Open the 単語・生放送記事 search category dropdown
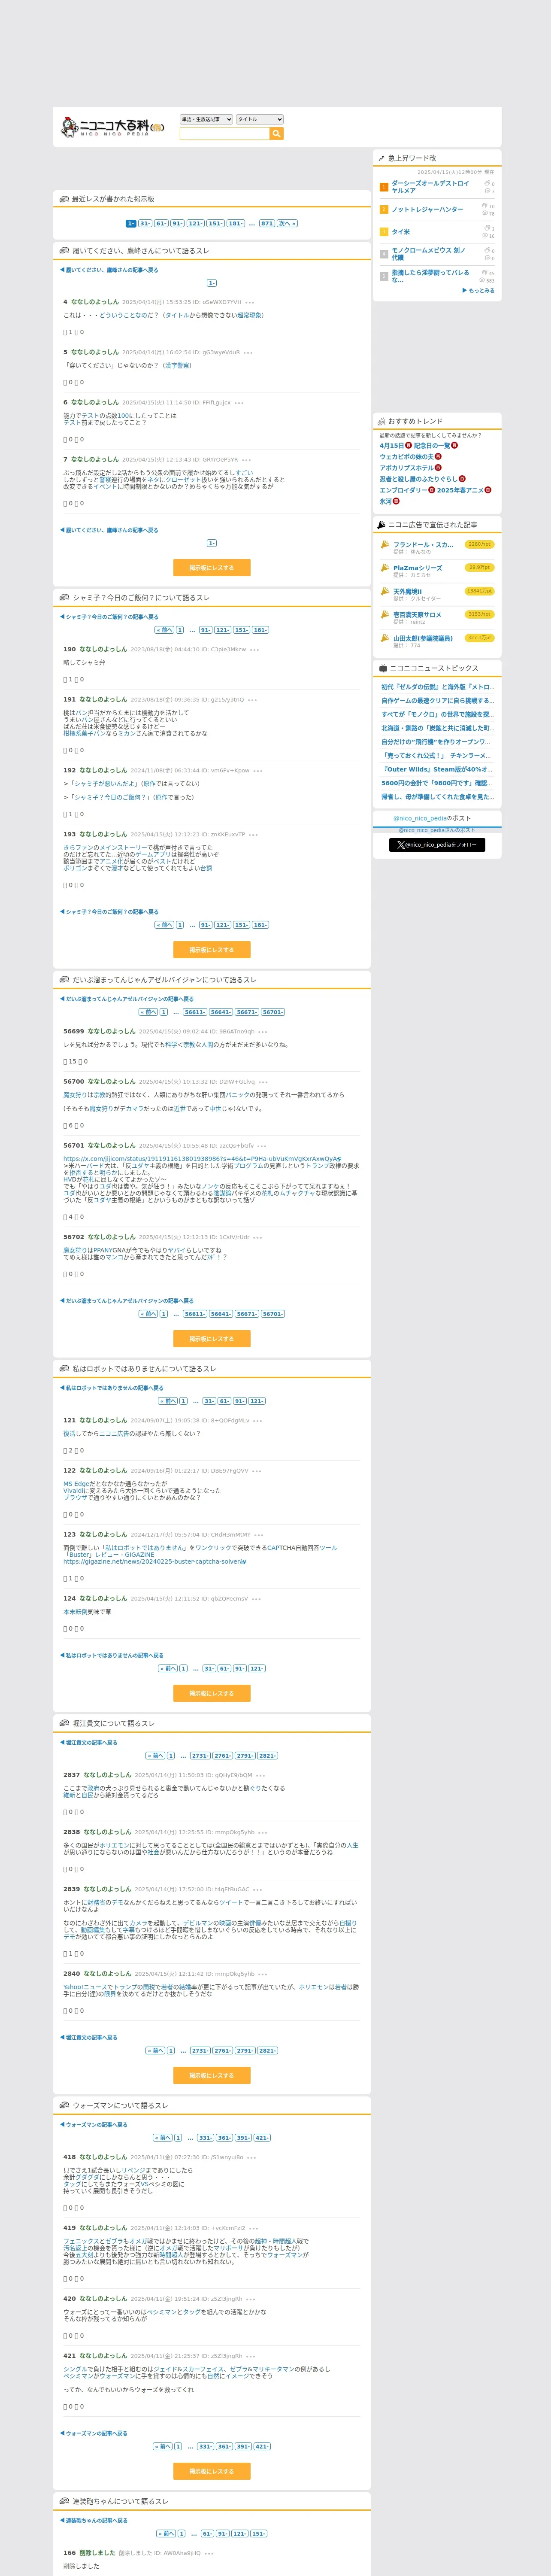 click(206, 119)
